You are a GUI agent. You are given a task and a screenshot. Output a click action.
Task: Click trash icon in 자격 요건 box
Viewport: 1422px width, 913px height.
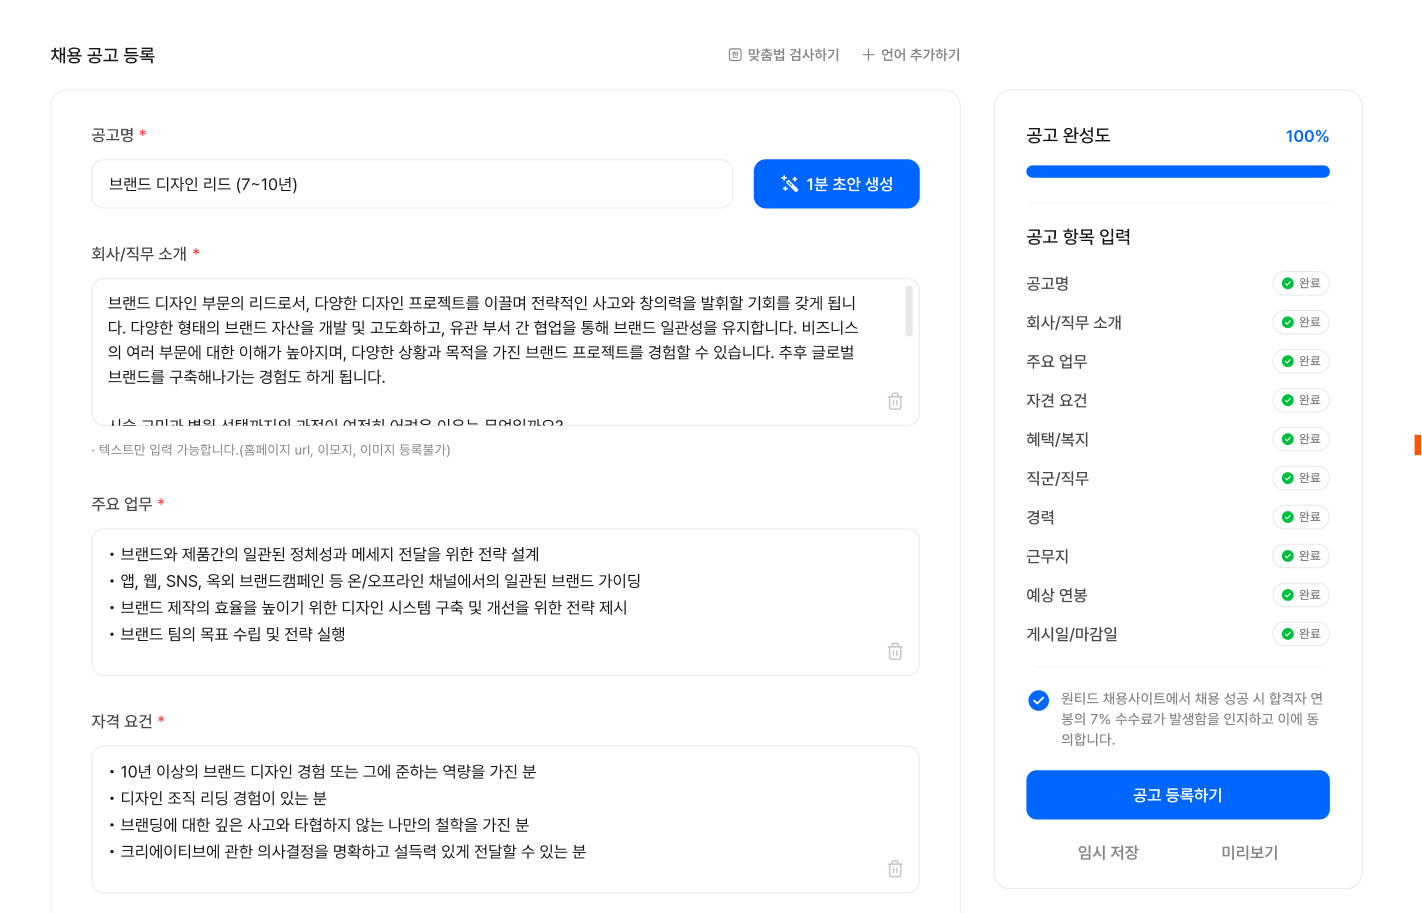(895, 868)
